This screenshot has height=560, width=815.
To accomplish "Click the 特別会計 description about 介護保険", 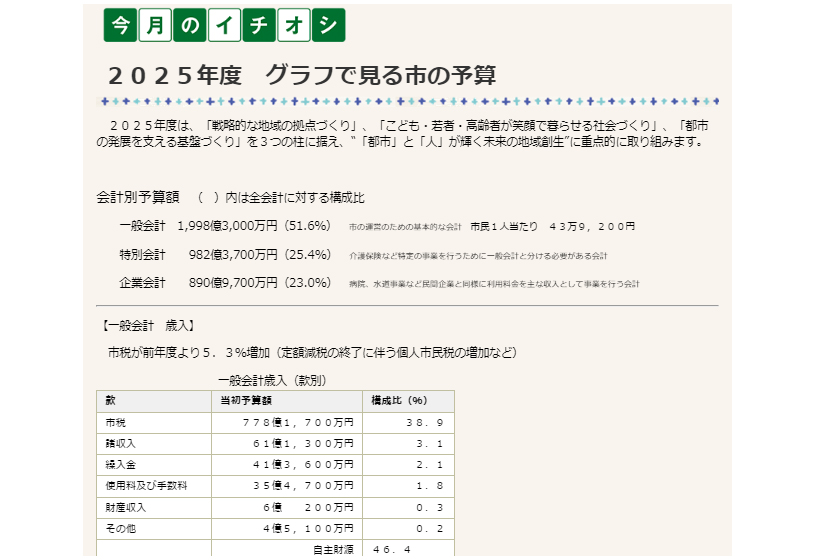I will [x=478, y=256].
